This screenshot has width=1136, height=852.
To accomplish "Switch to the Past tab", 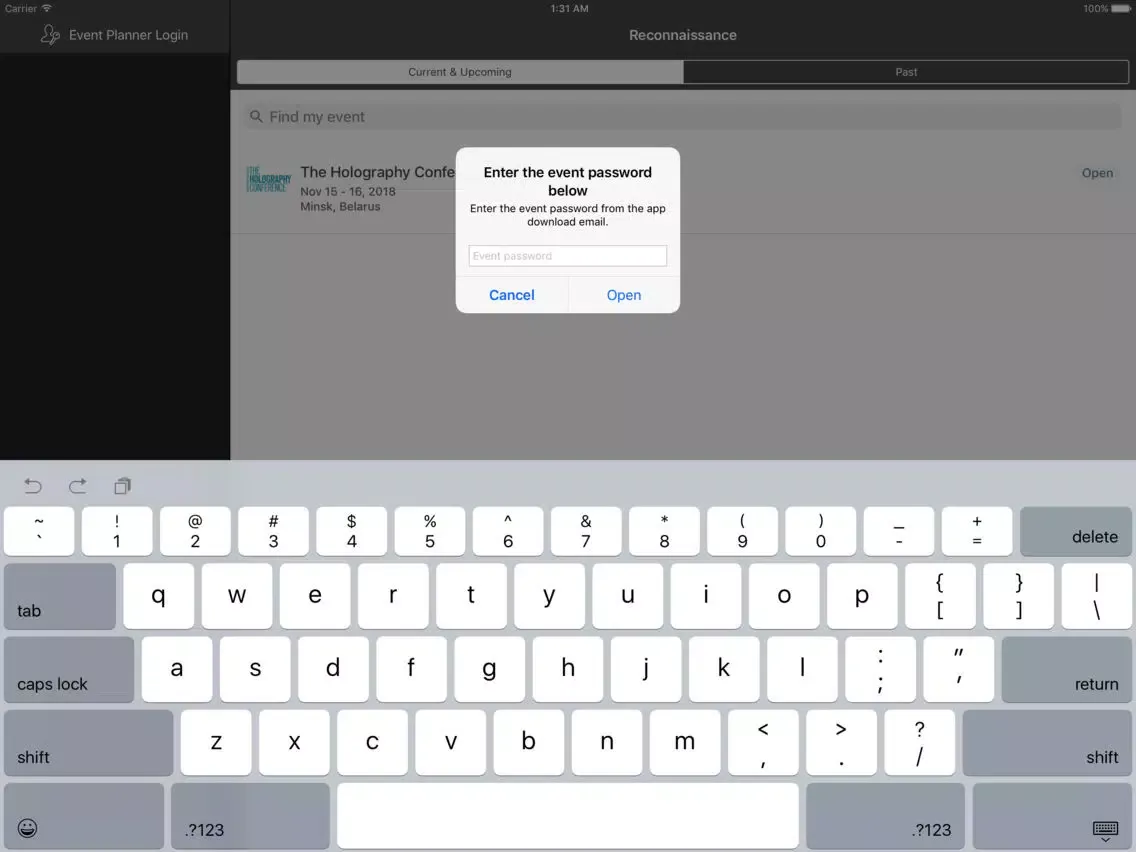I will 906,72.
